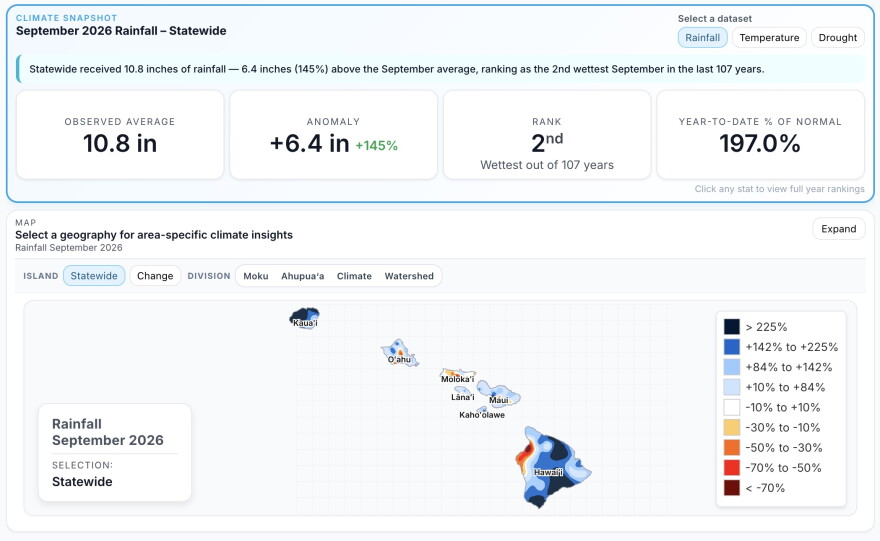
Task: Click the -50% to -30% legend swatch
Action: 731,447
